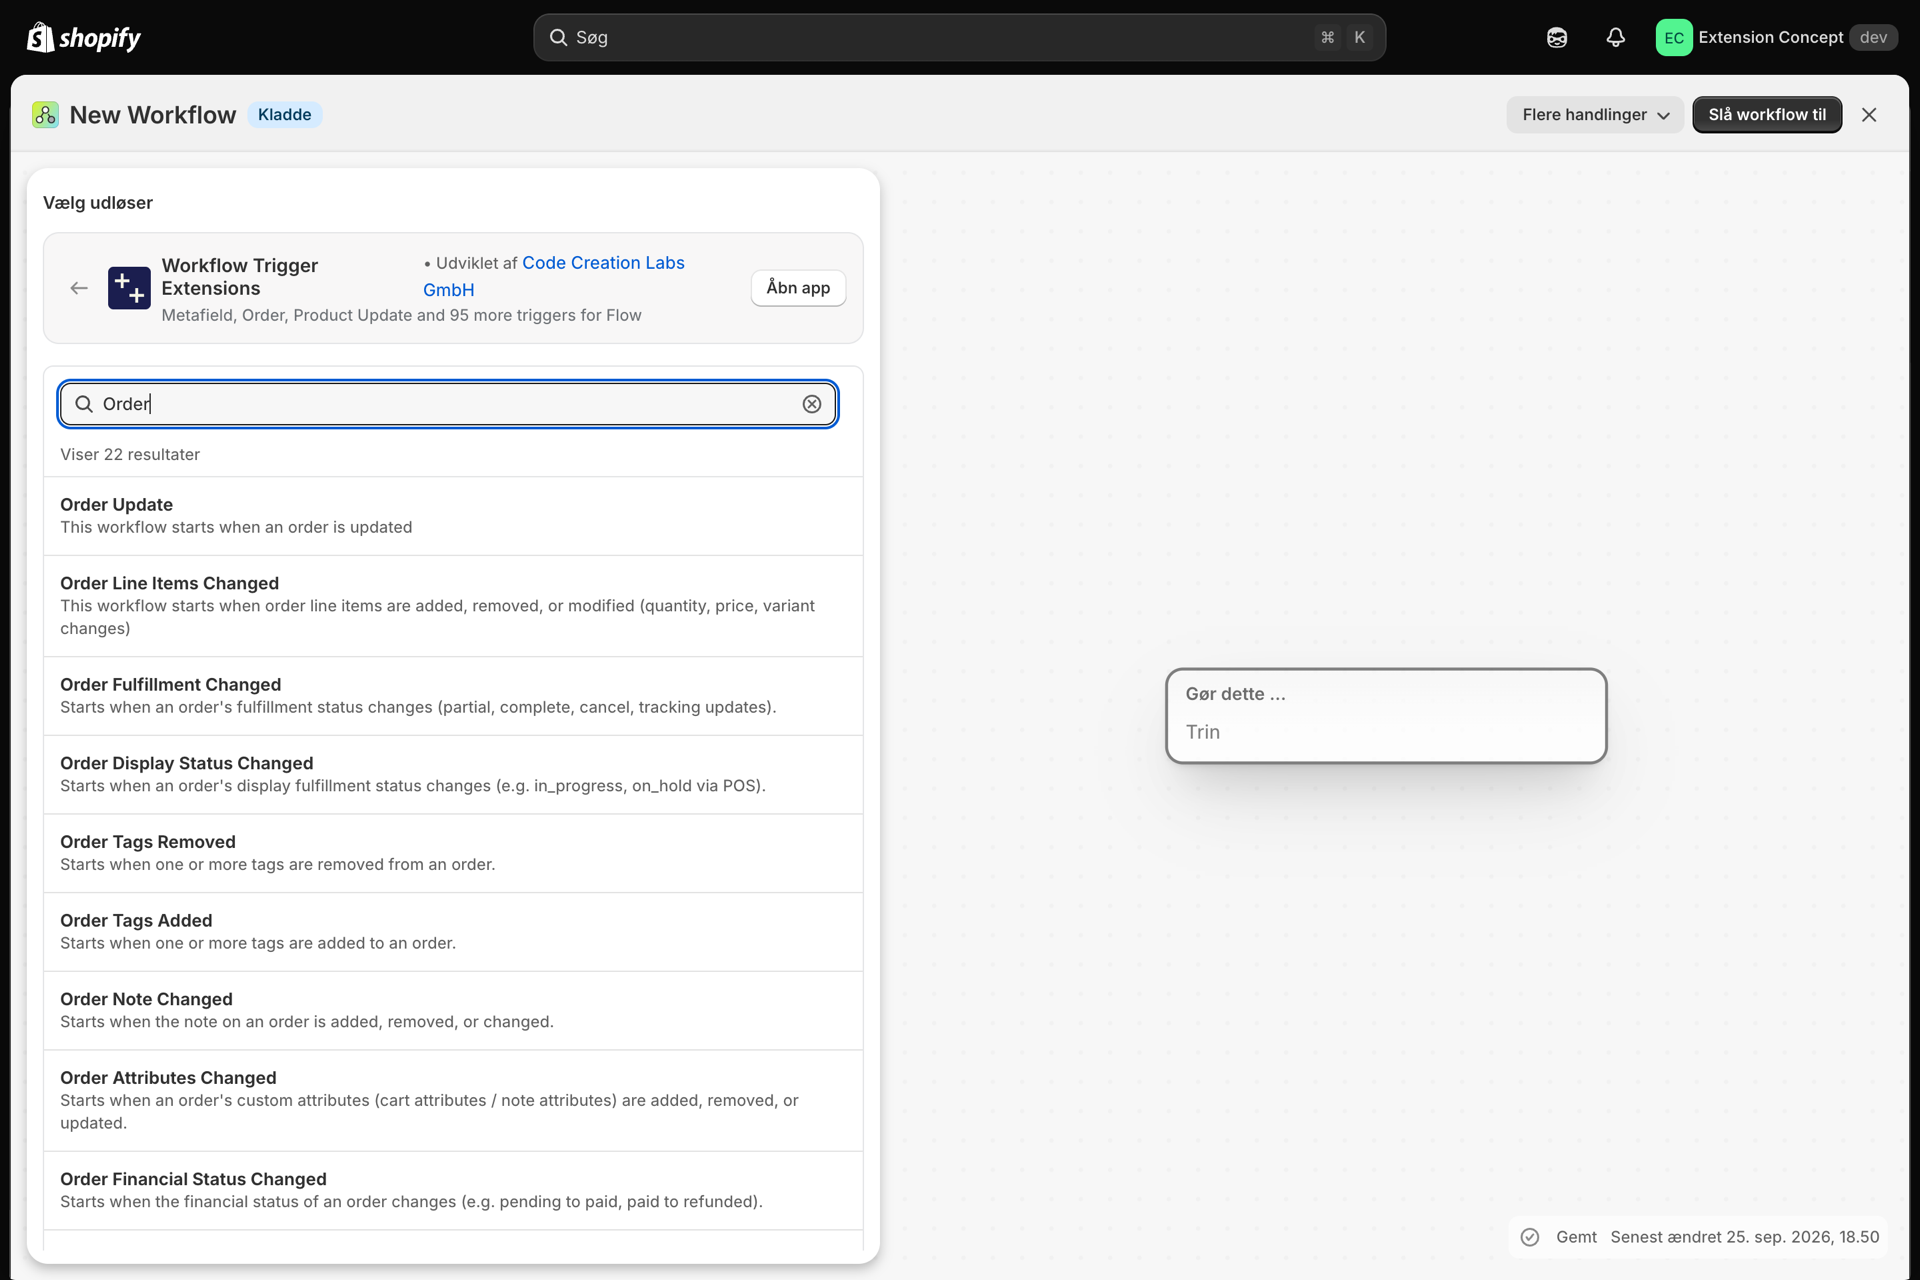1920x1280 pixels.
Task: Click the back arrow beside Workflow Trigger Extensions
Action: (79, 288)
